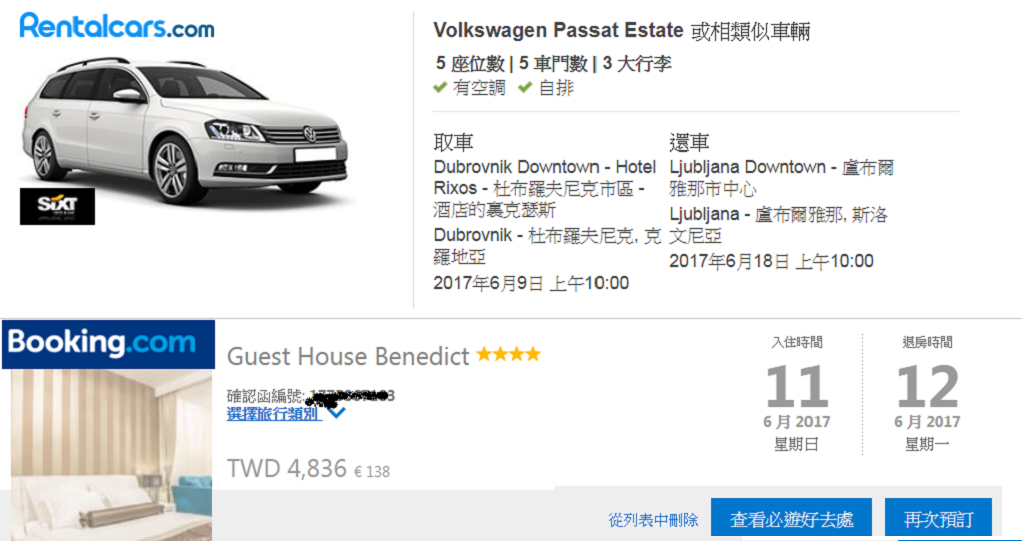Select the check-out date 12
Viewport: 1022px width, 541px height.
click(x=927, y=387)
